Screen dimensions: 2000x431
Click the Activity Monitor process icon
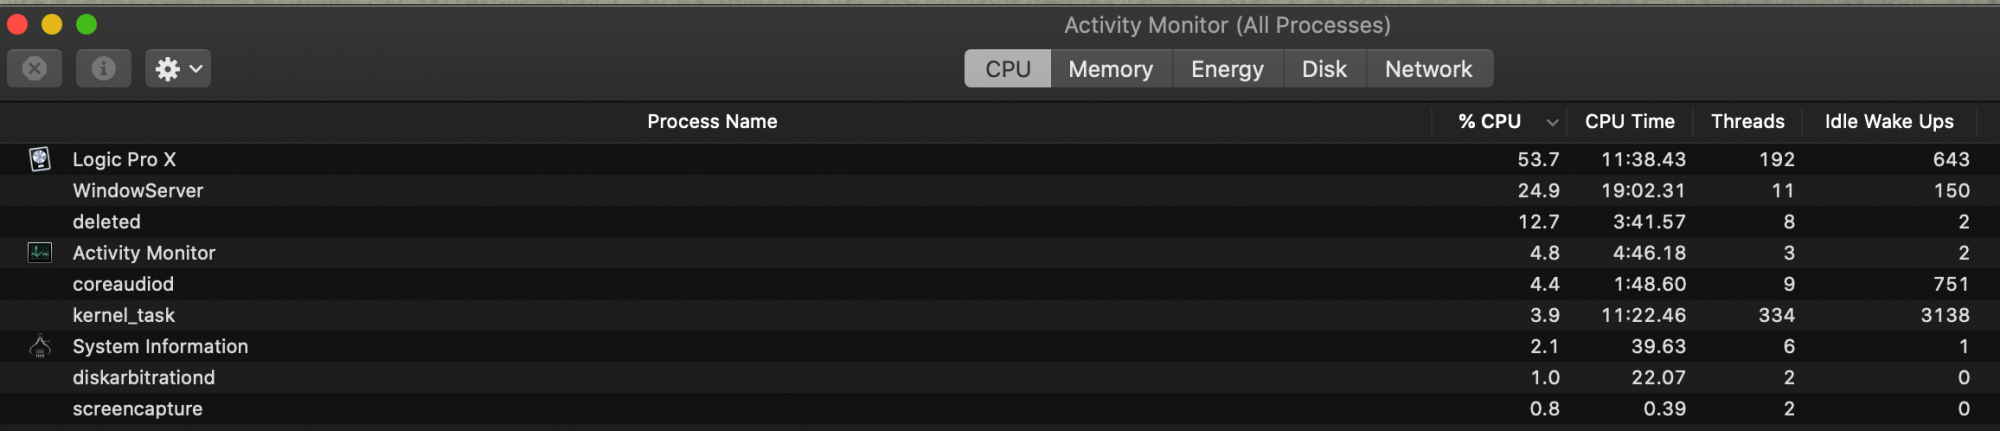tap(40, 253)
